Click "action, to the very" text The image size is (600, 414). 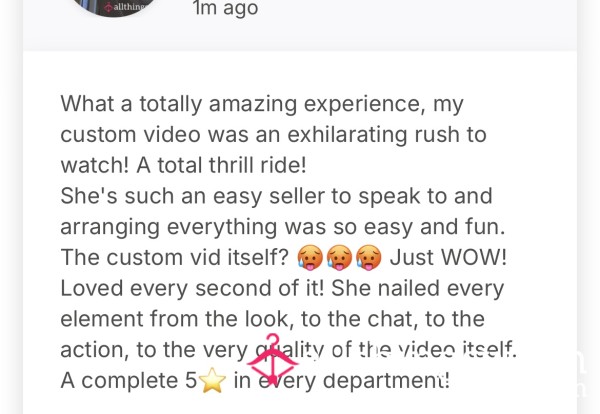155,350
